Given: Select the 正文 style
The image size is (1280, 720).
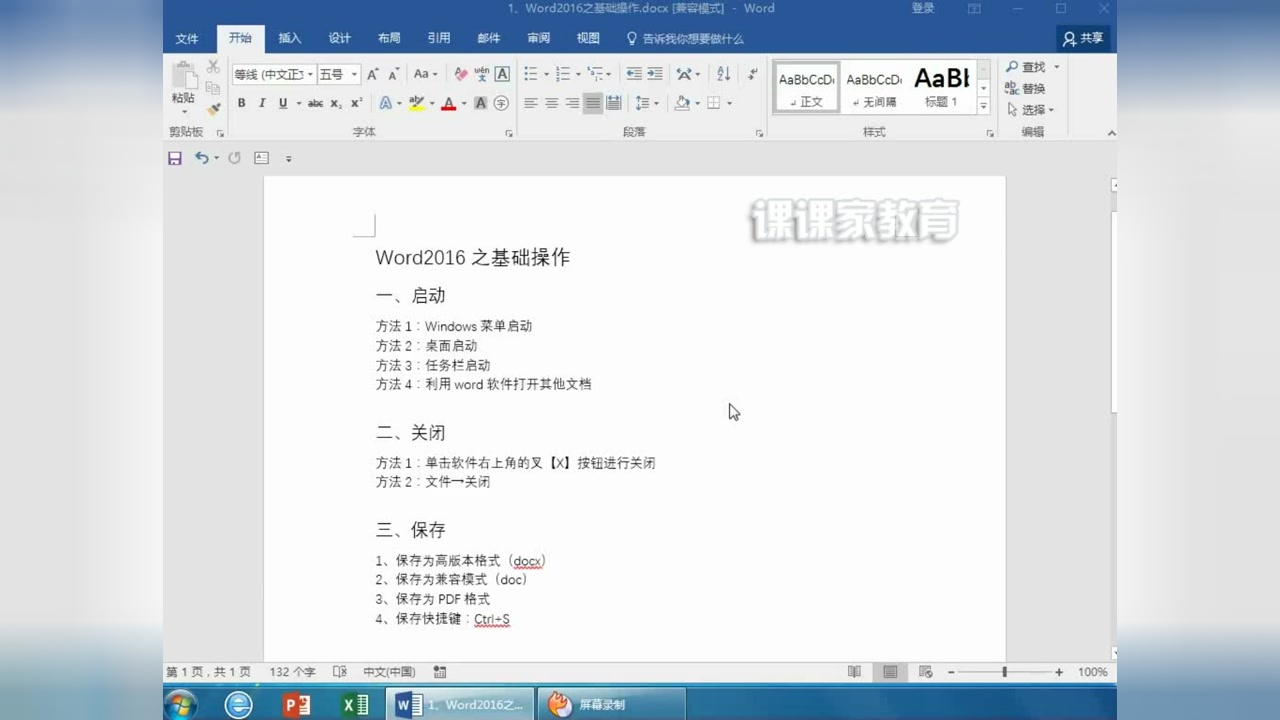Looking at the screenshot, I should [x=806, y=87].
